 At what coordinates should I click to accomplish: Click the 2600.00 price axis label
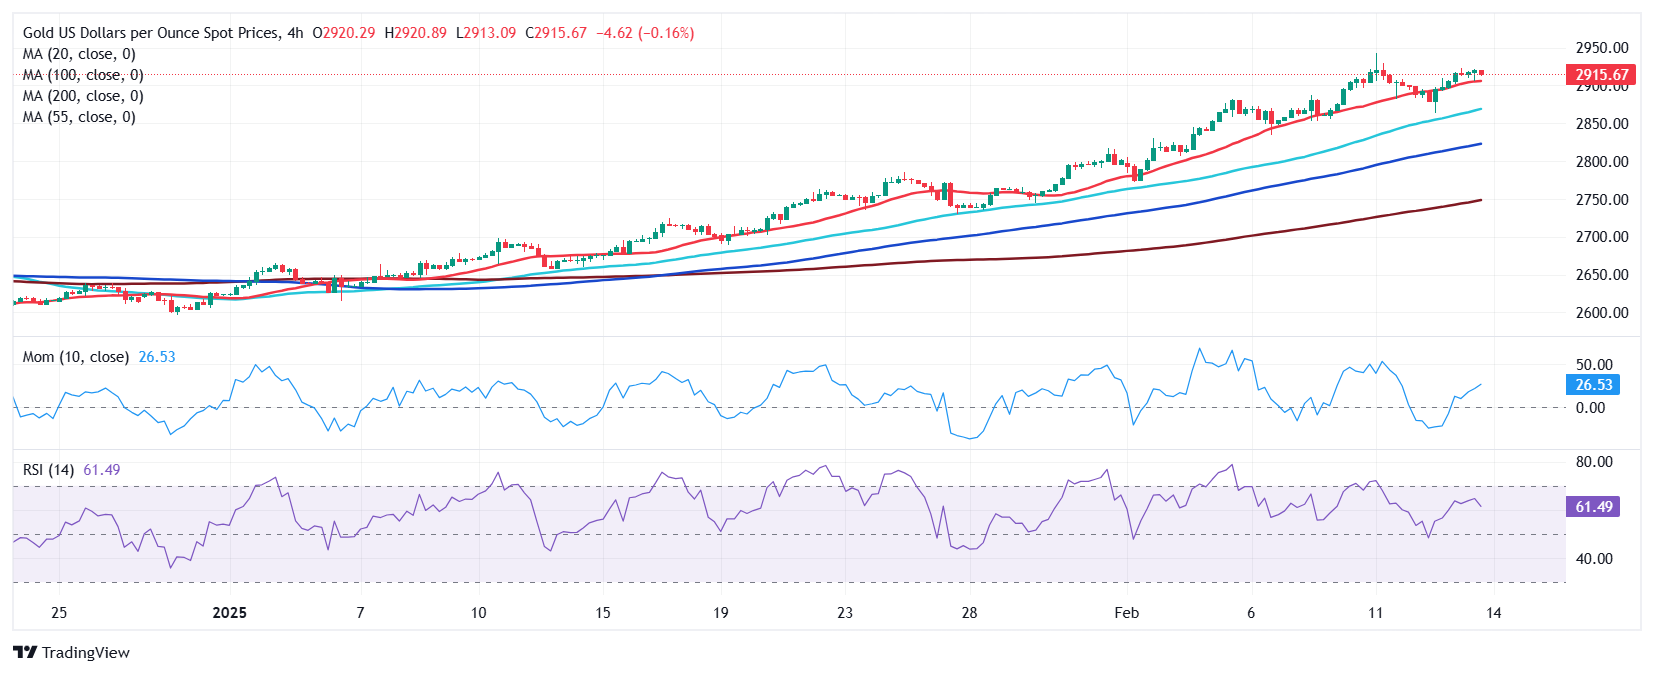pos(1602,313)
